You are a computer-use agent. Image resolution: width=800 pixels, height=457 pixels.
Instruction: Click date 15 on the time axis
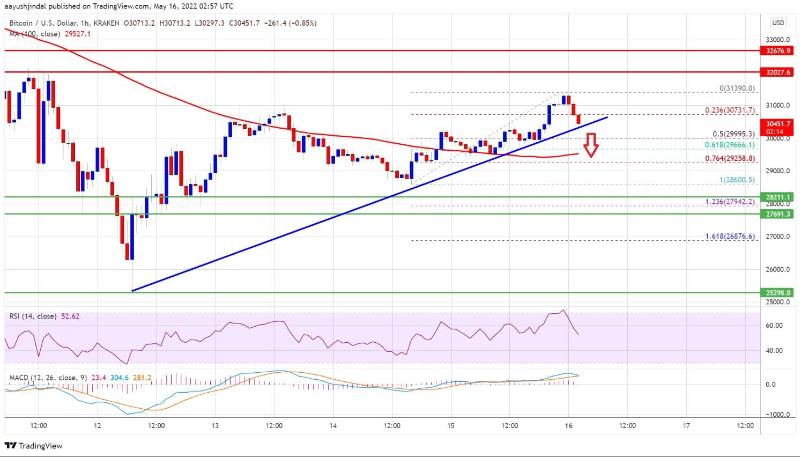451,425
